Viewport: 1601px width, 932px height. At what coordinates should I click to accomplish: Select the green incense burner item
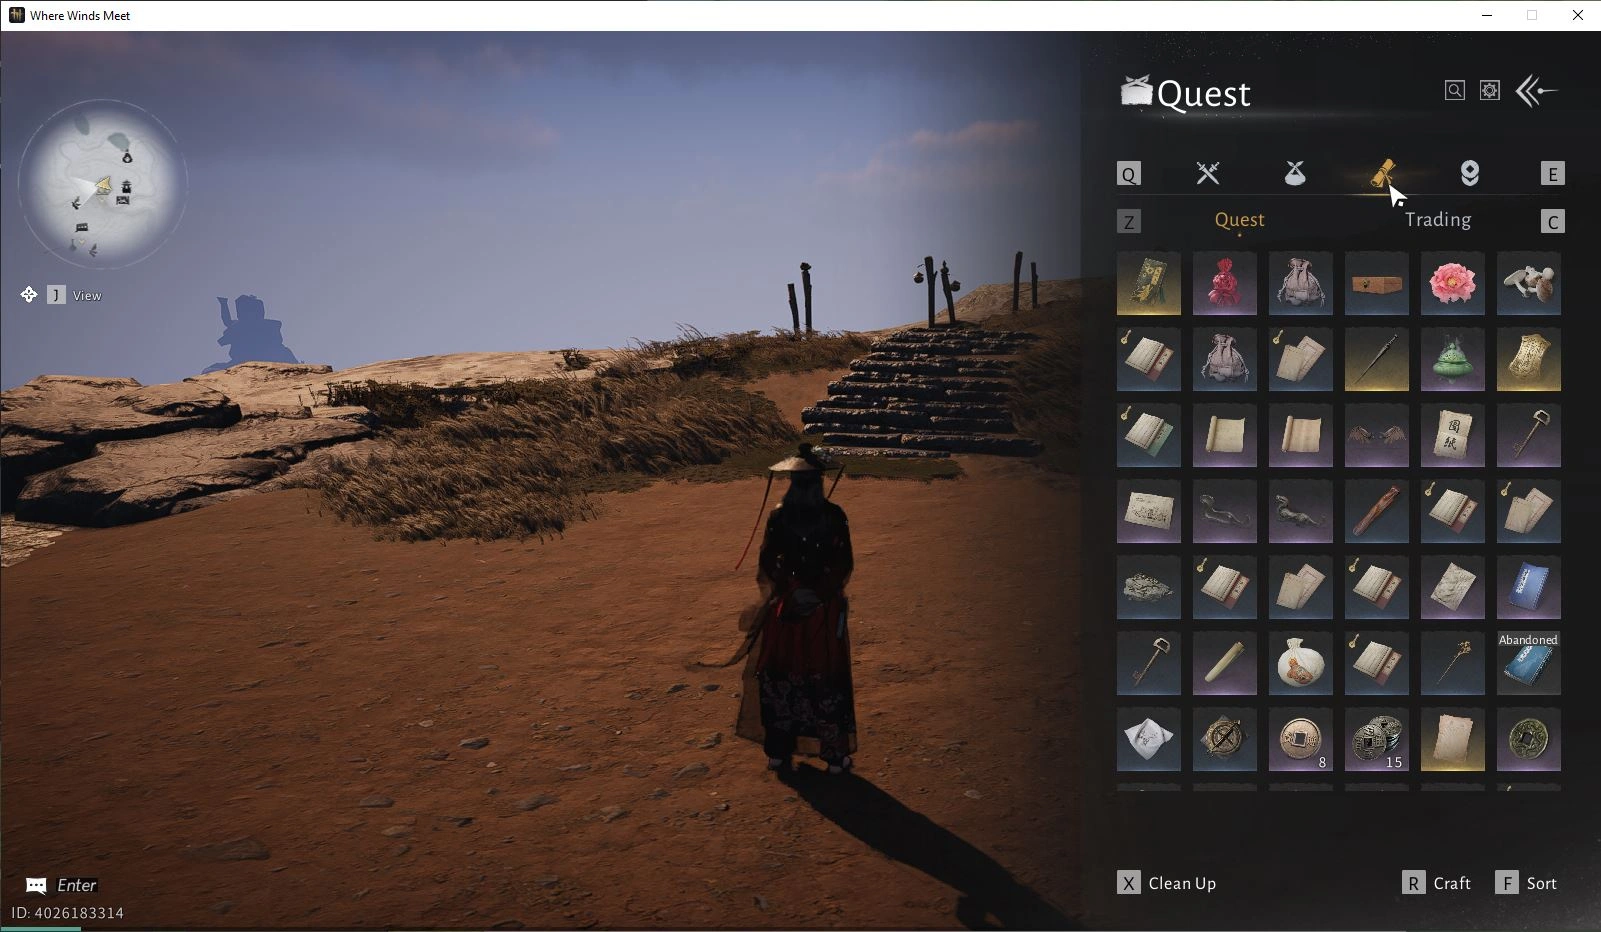coord(1452,359)
